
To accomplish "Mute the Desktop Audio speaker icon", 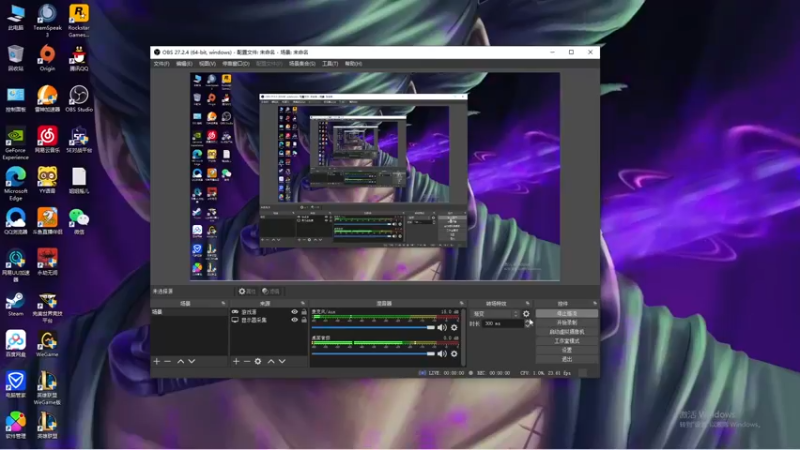I will pyautogui.click(x=442, y=354).
